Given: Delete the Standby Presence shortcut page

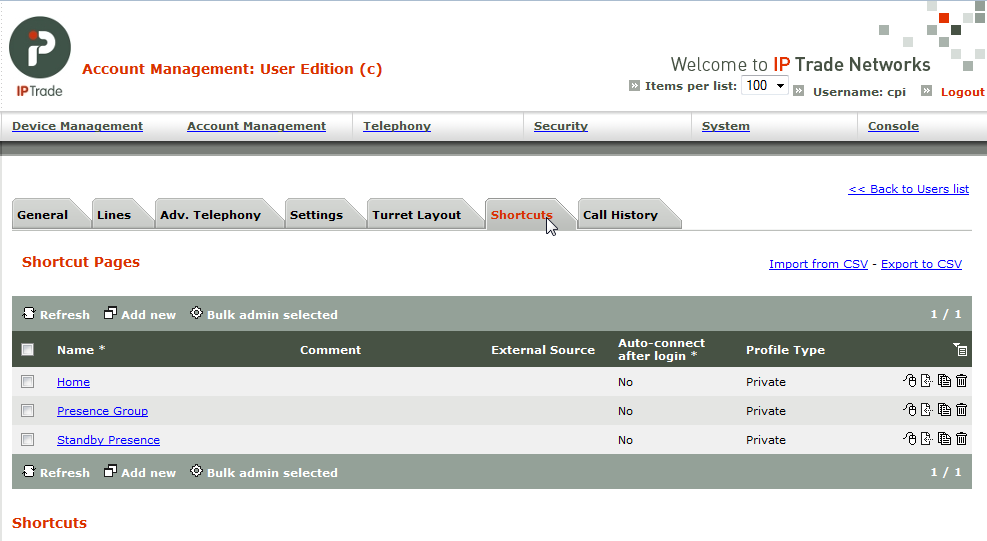Looking at the screenshot, I should [961, 439].
